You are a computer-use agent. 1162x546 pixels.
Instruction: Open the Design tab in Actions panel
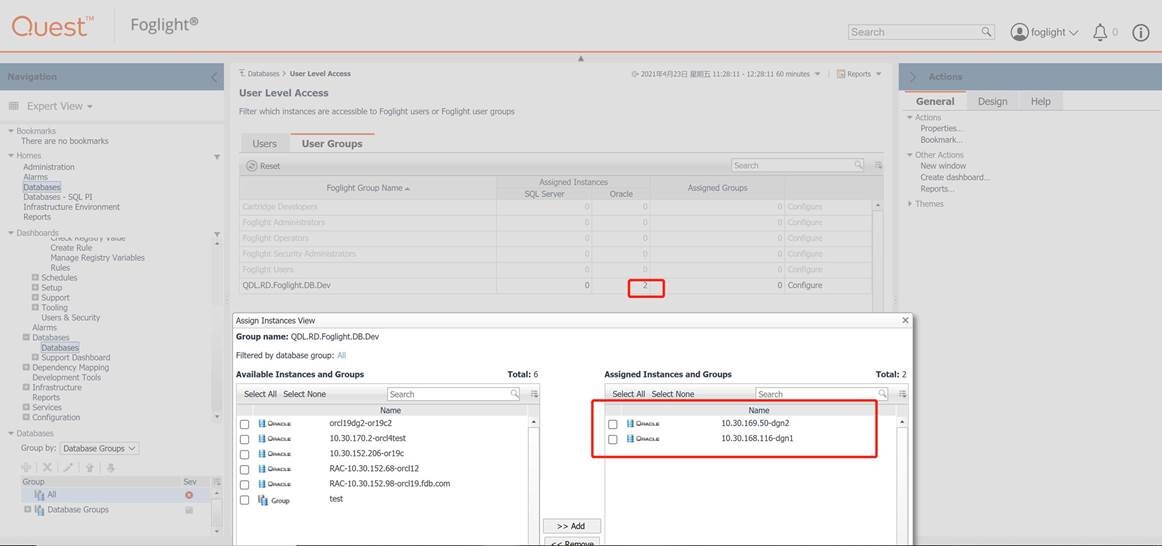(x=992, y=101)
